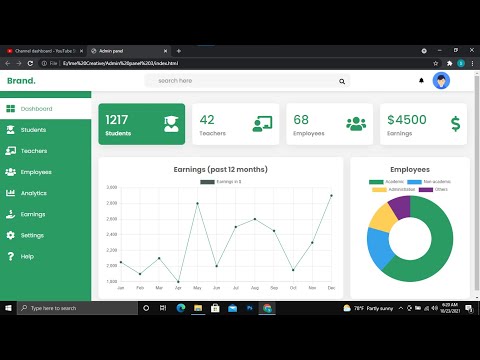Open Photoshop from taskbar

250,308
